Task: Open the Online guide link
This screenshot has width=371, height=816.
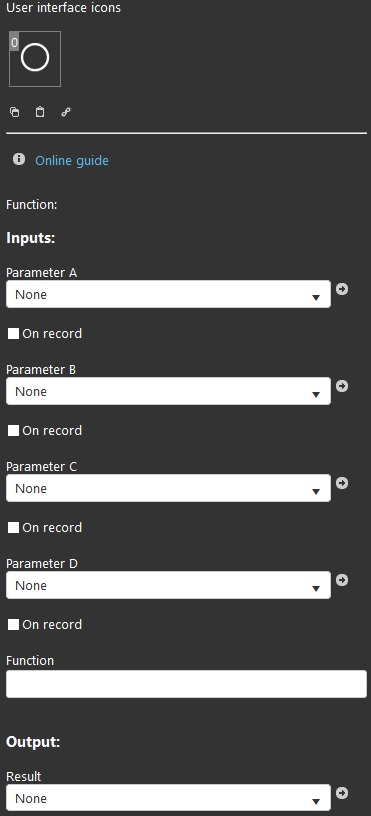Action: 72,160
